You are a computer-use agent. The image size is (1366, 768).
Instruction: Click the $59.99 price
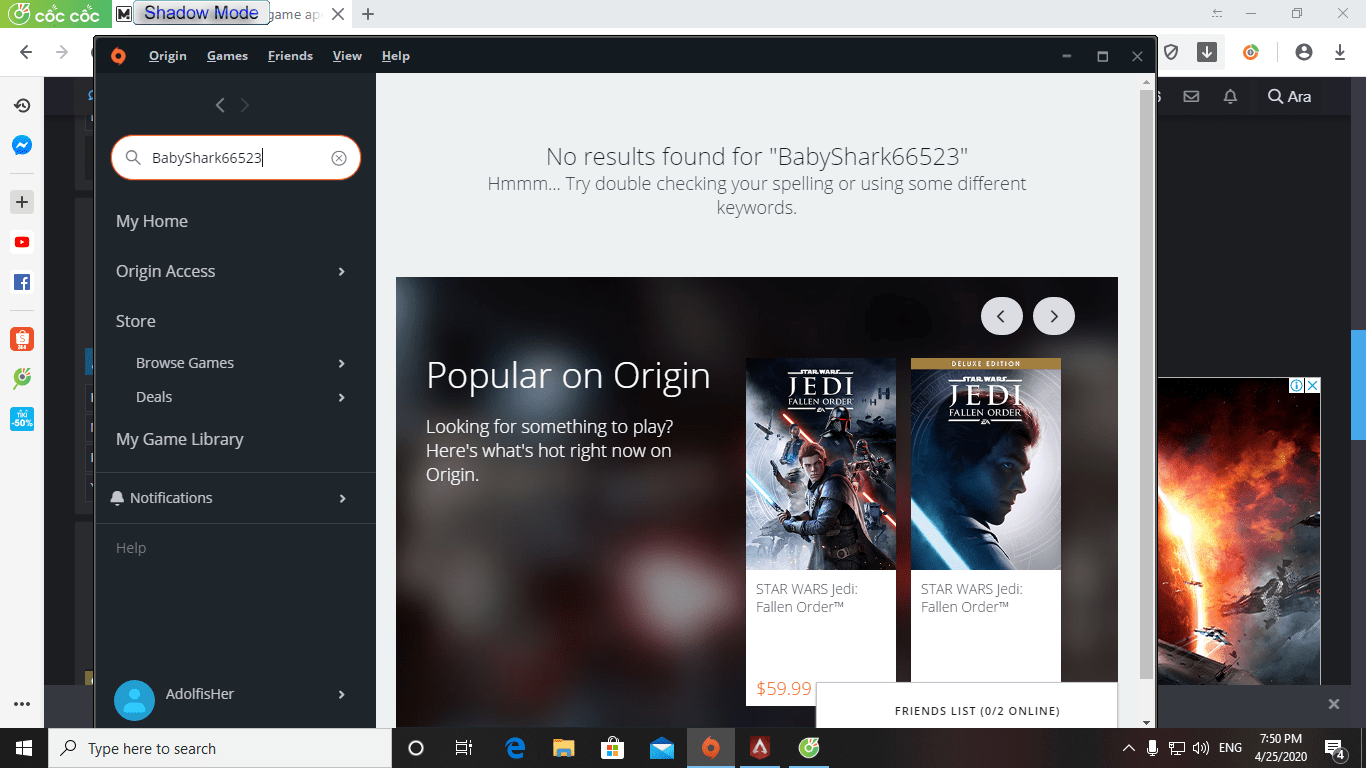click(784, 688)
